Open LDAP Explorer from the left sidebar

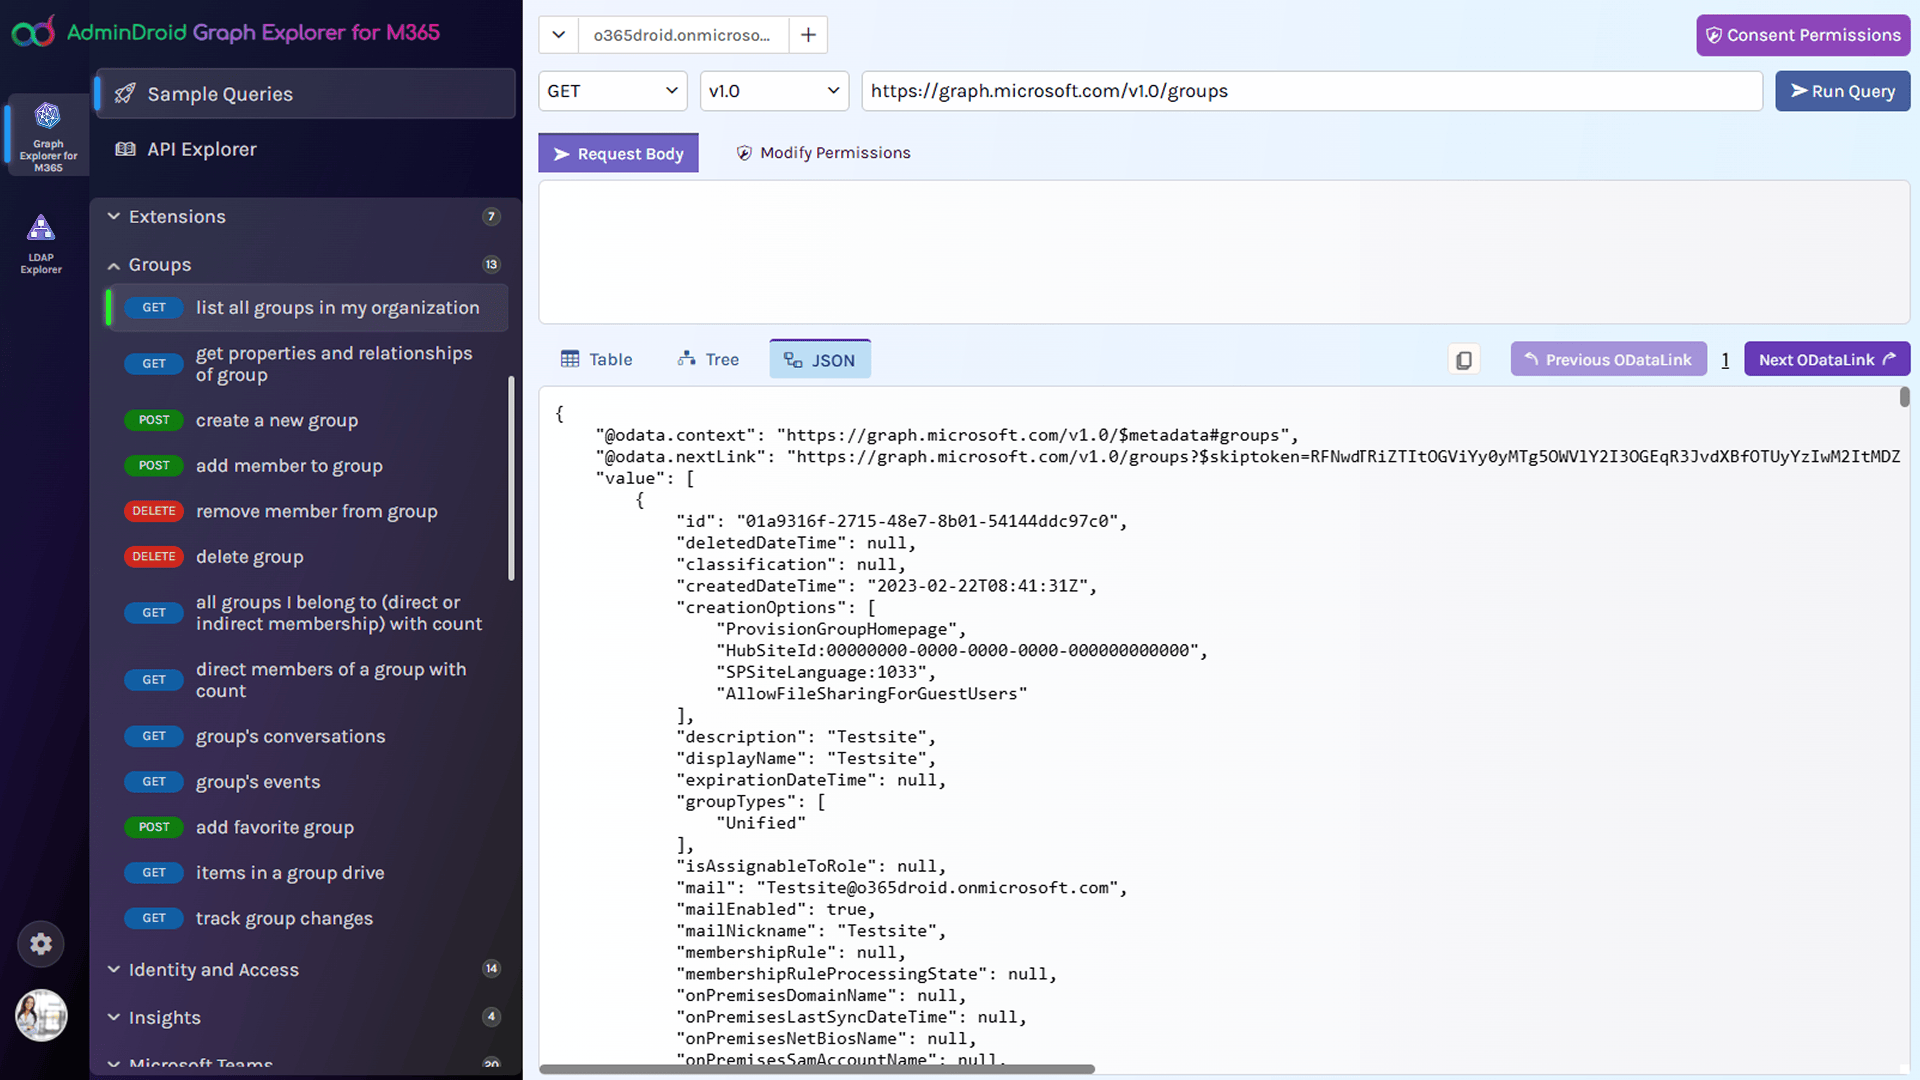tap(41, 242)
